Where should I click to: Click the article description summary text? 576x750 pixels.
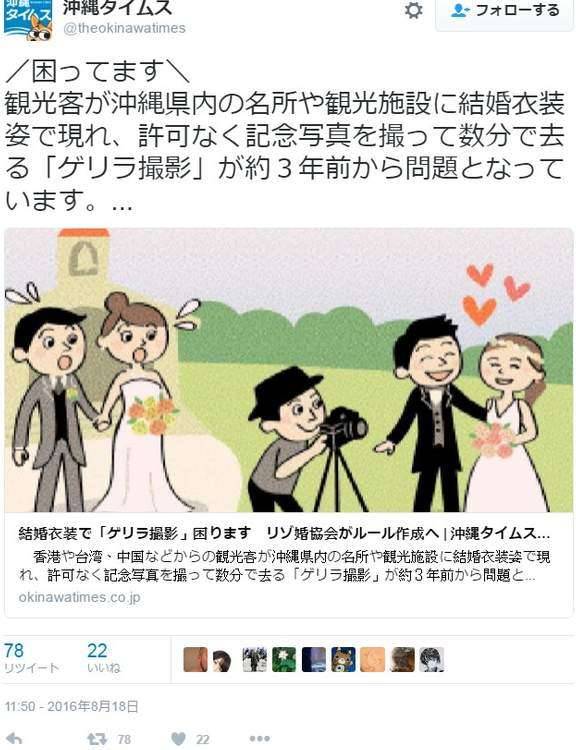tap(284, 566)
